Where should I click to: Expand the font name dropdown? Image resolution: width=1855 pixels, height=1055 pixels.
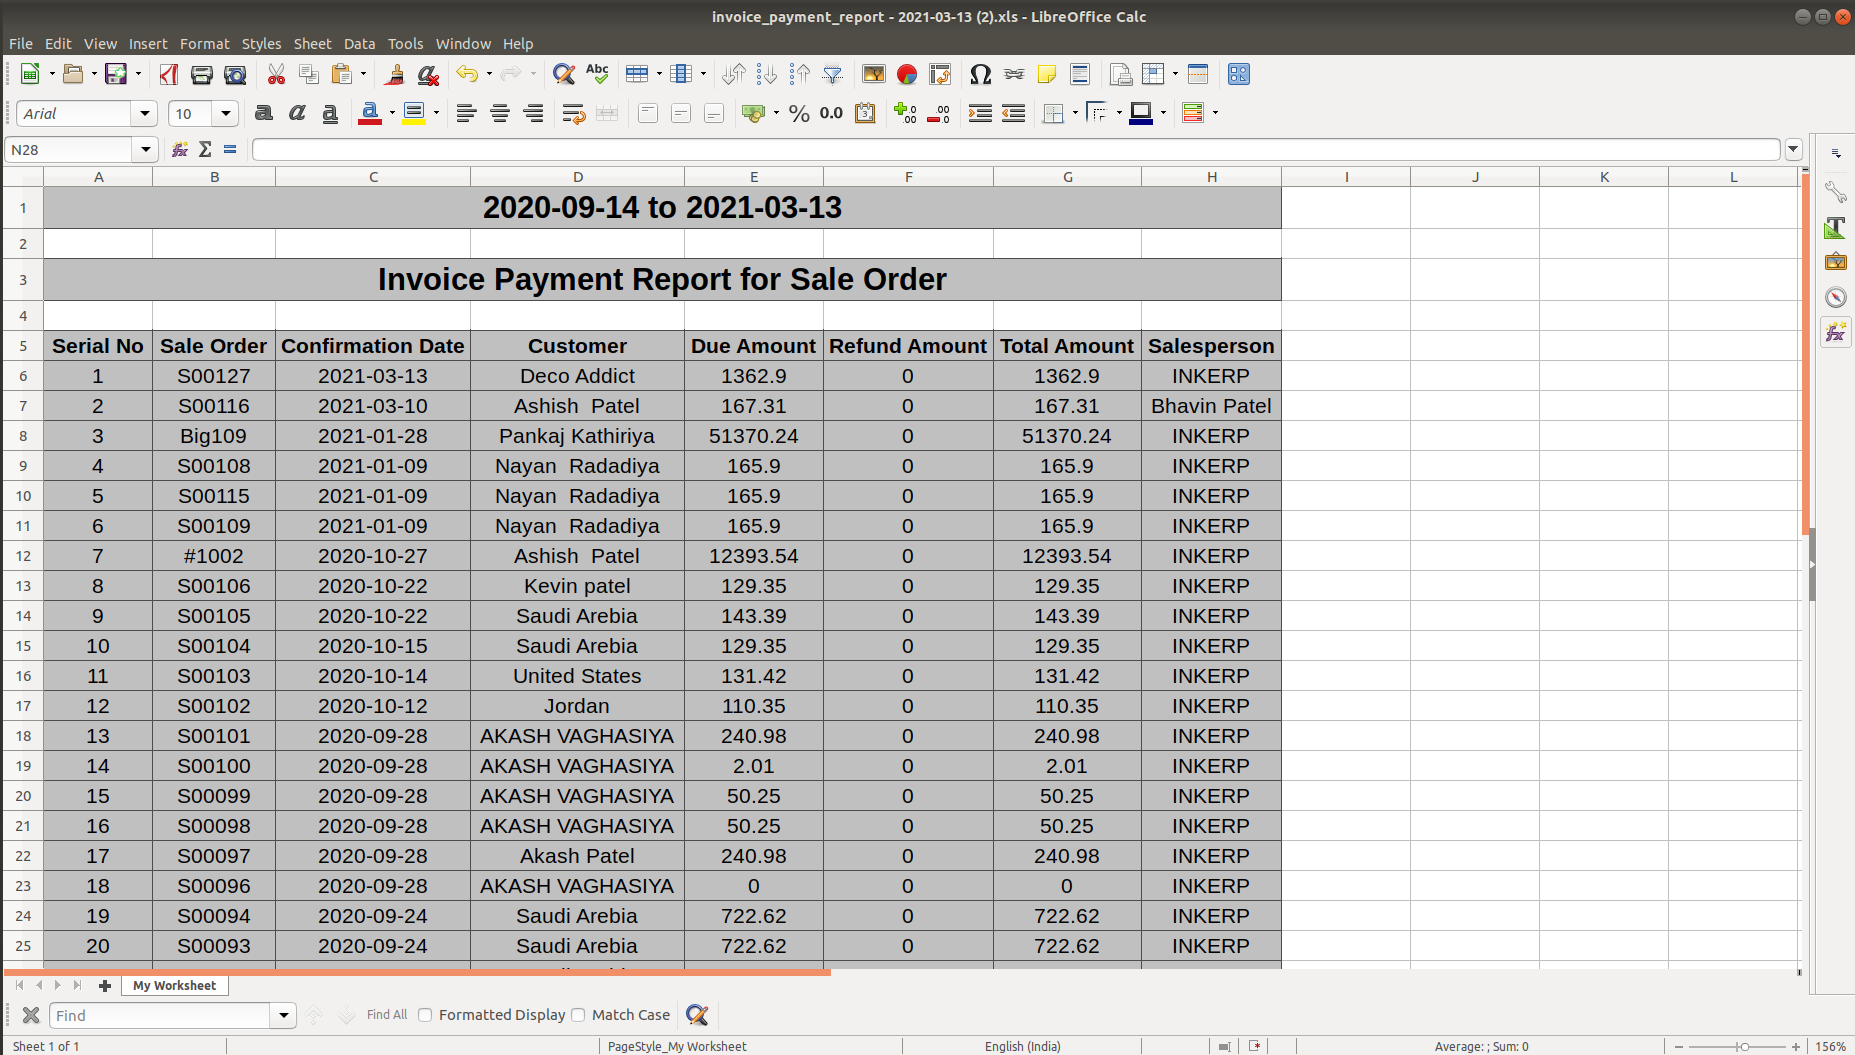click(145, 113)
